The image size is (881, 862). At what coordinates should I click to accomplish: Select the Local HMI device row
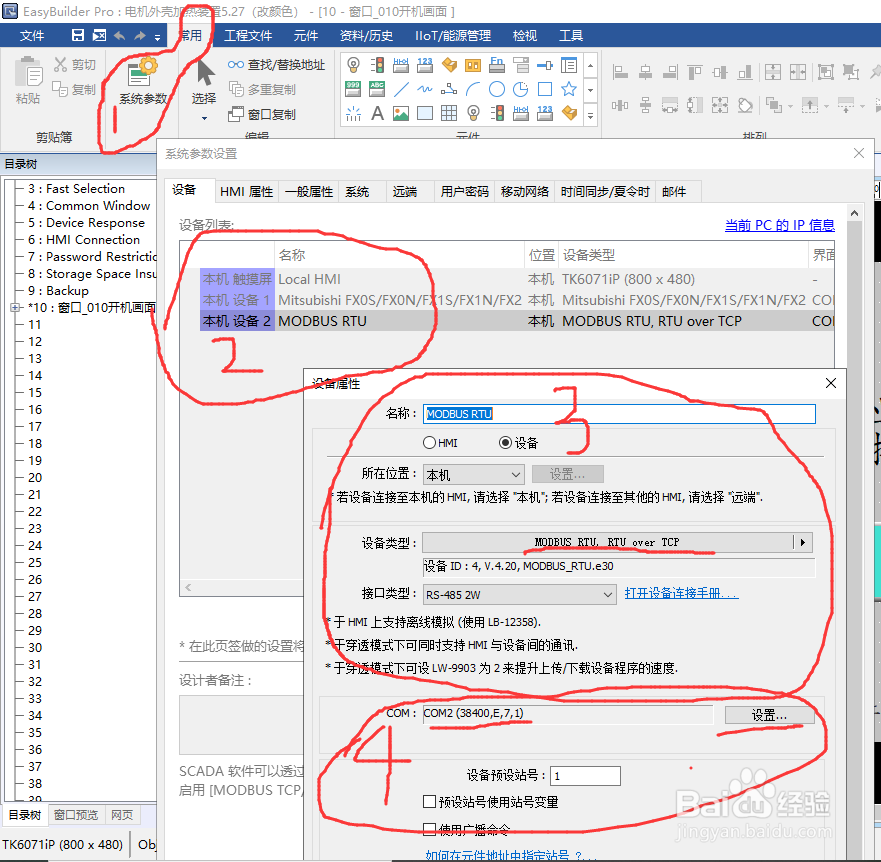click(x=516, y=279)
